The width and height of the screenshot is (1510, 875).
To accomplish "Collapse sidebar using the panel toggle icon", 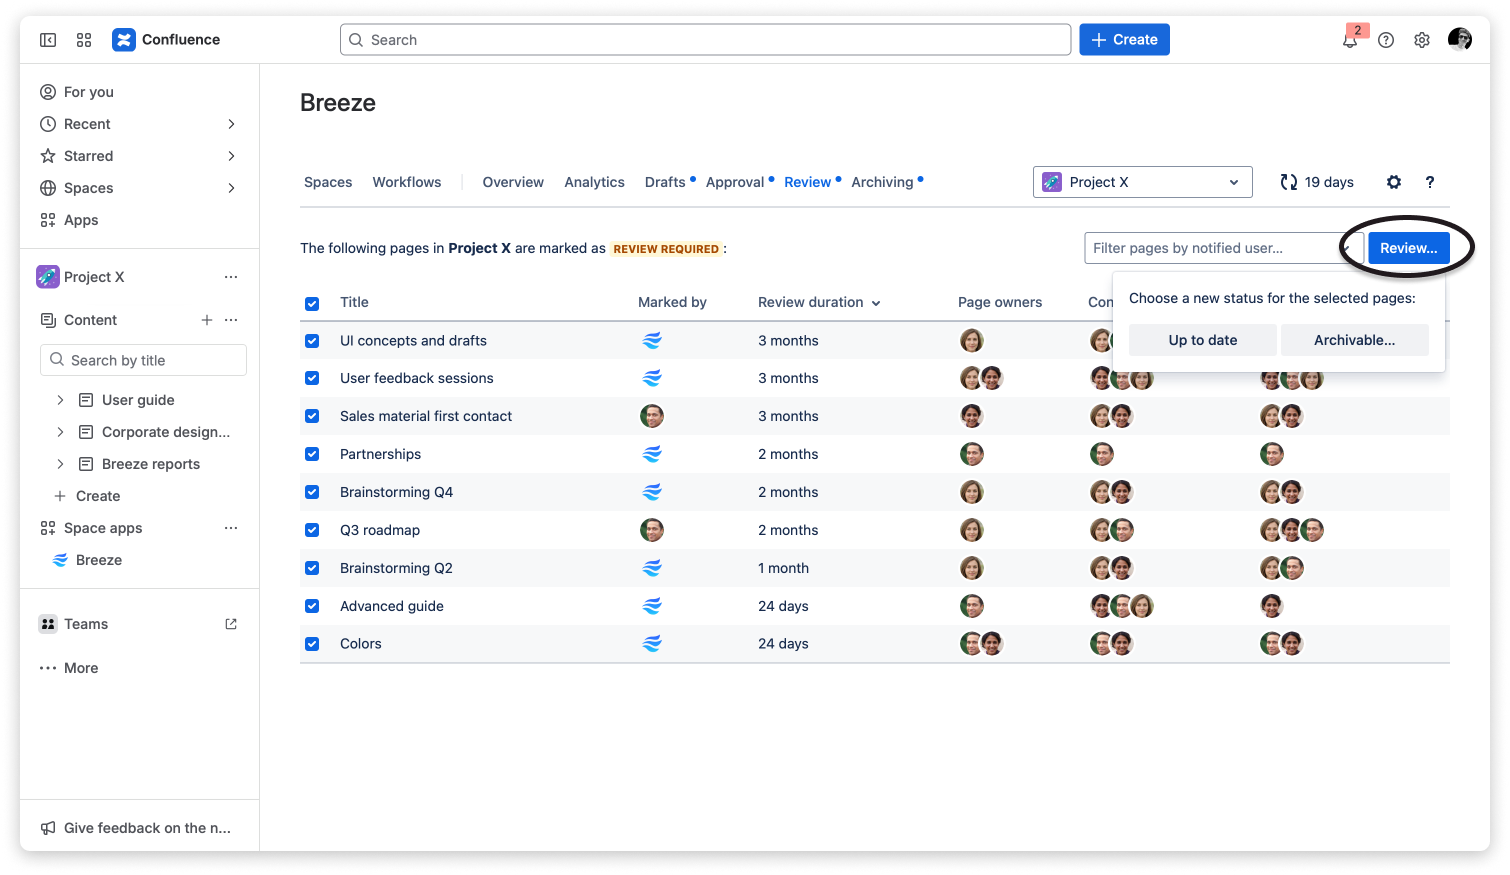I will [x=48, y=40].
